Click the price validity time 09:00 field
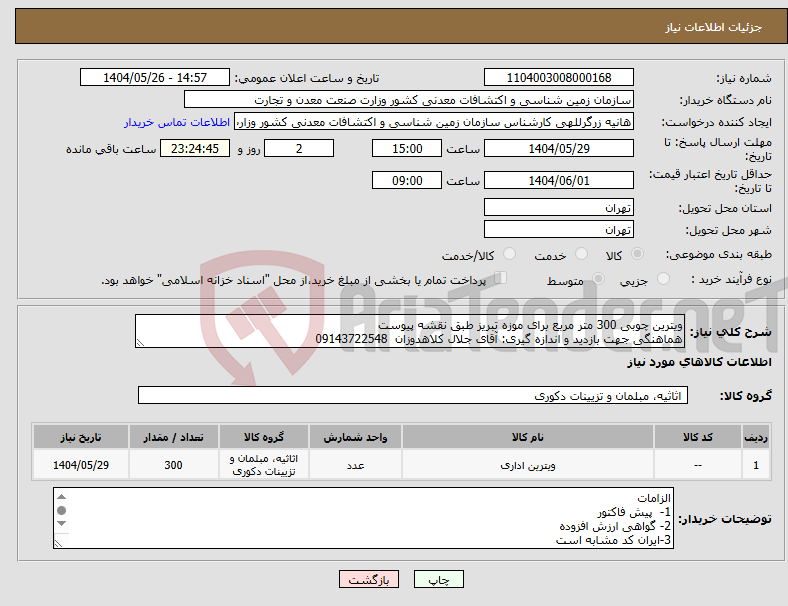The width and height of the screenshot is (788, 606). (x=407, y=180)
